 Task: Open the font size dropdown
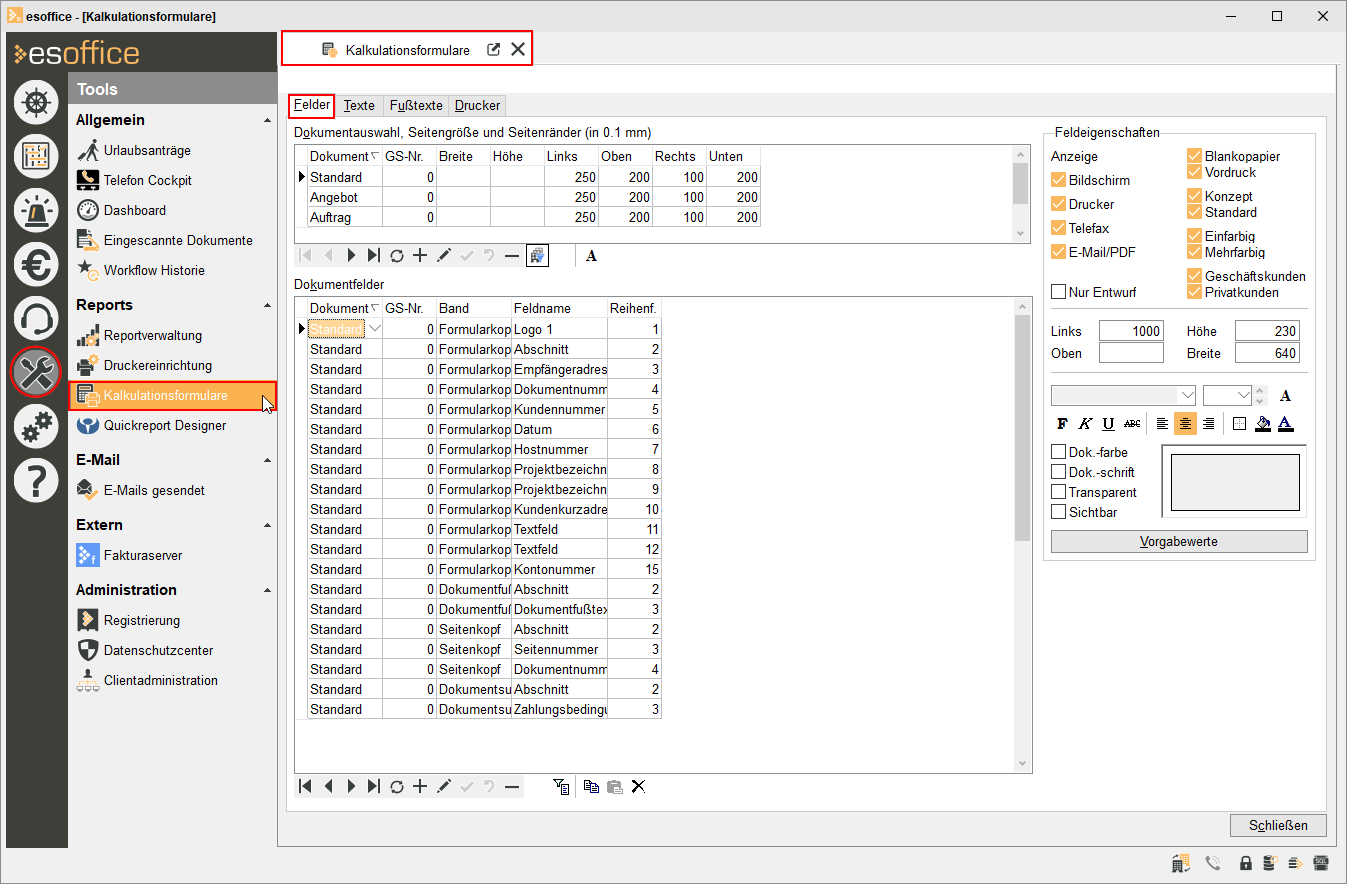click(1243, 395)
